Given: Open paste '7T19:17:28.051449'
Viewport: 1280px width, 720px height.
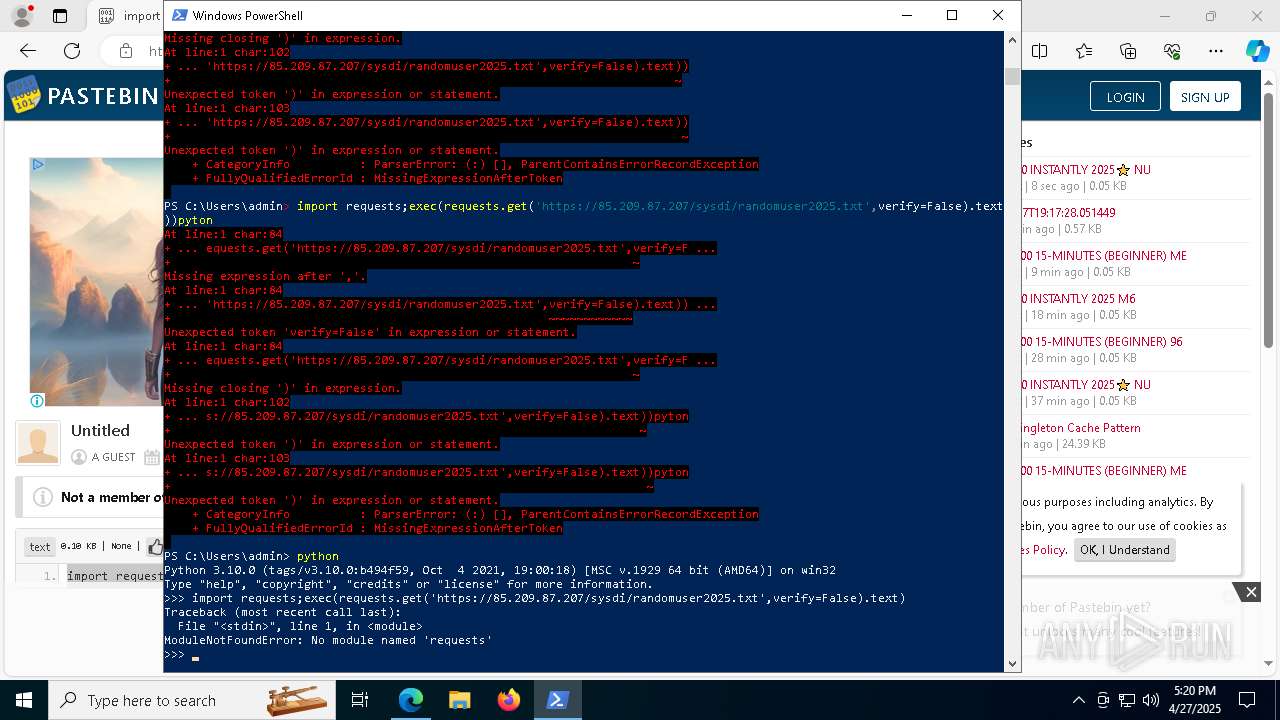Looking at the screenshot, I should [x=1068, y=213].
